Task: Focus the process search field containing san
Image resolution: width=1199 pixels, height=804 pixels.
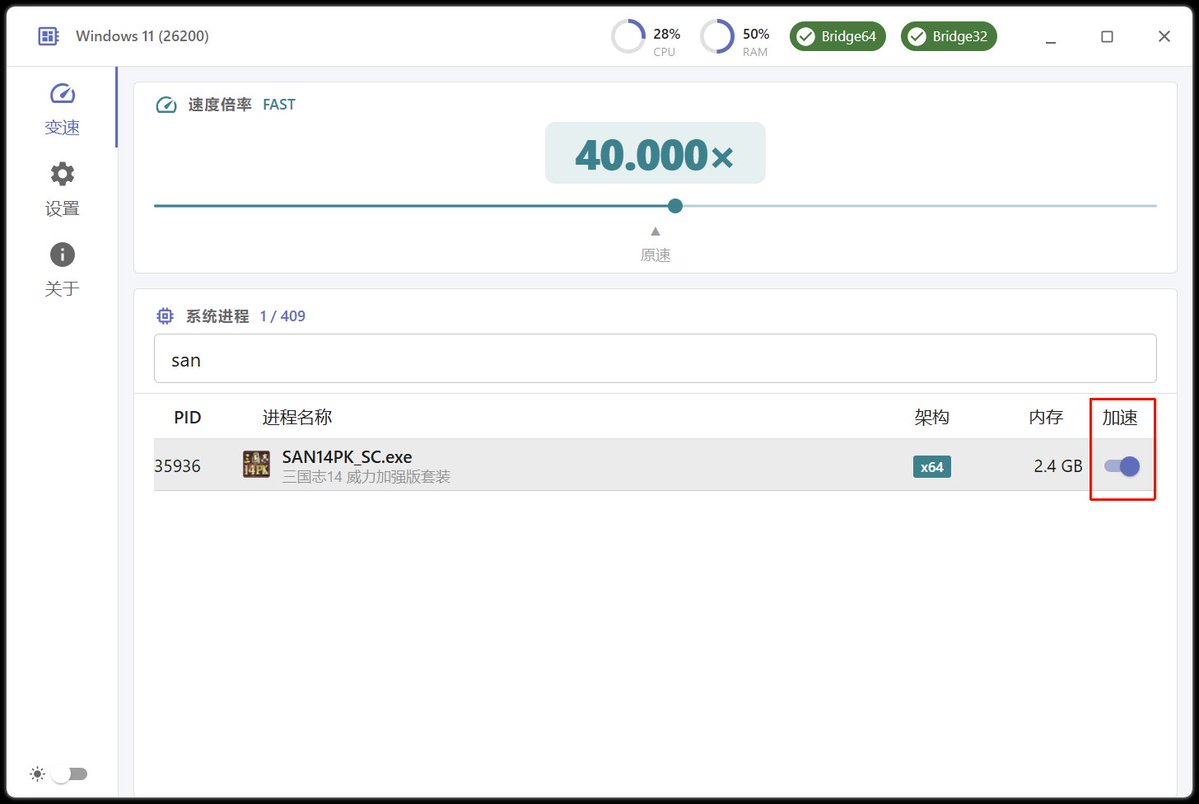Action: coord(655,358)
